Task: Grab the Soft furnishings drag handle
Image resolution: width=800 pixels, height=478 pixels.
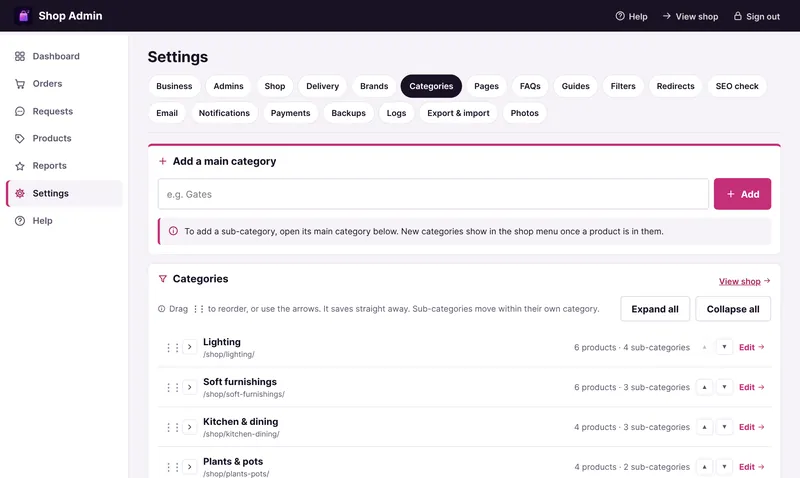Action: [172, 388]
